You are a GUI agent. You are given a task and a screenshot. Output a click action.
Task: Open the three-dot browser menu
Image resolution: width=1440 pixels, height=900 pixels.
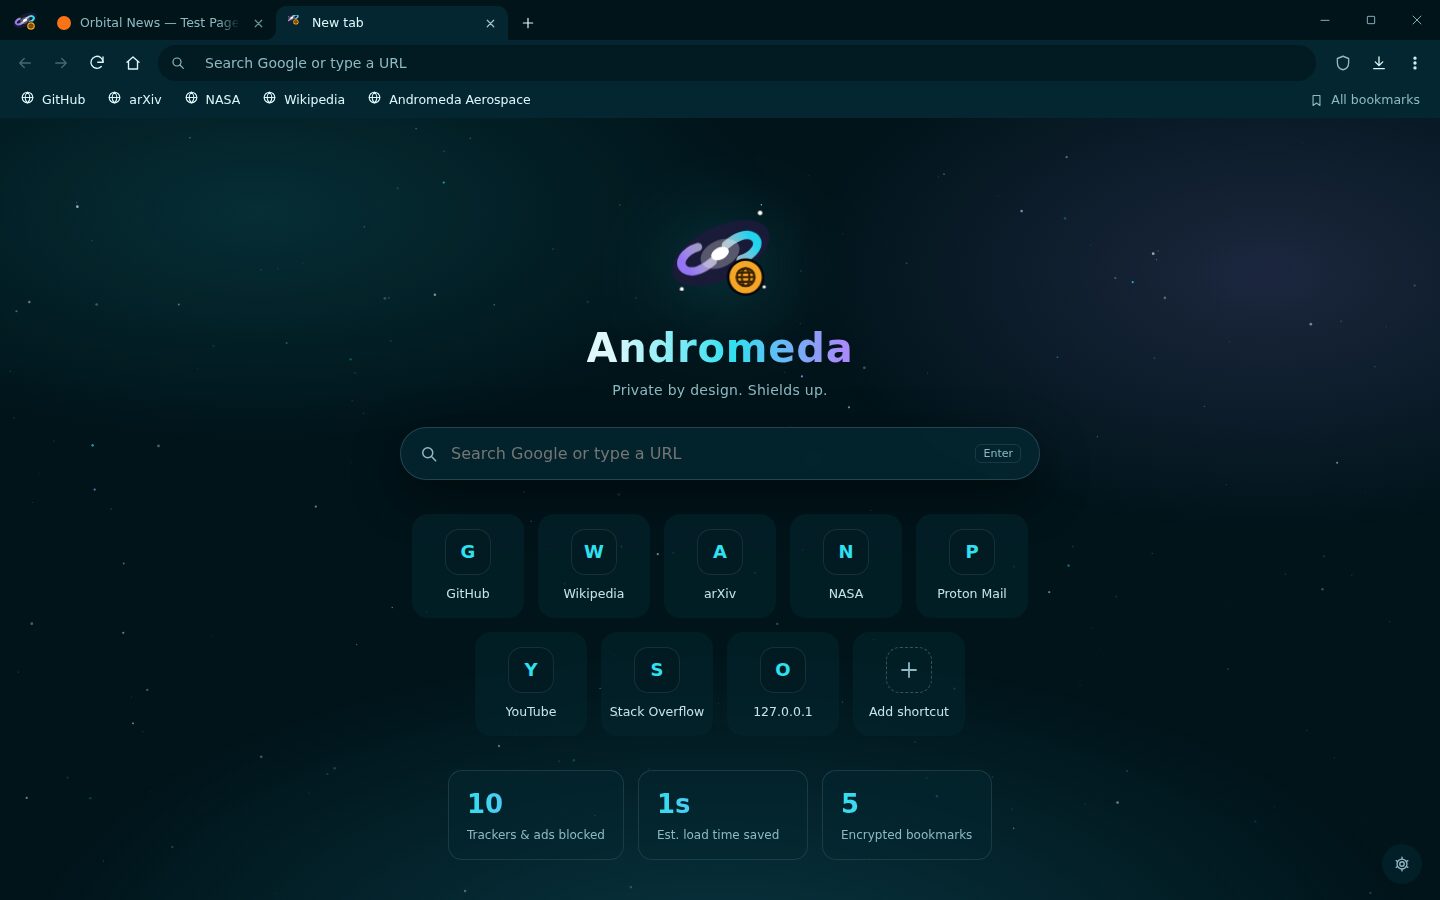tap(1415, 63)
